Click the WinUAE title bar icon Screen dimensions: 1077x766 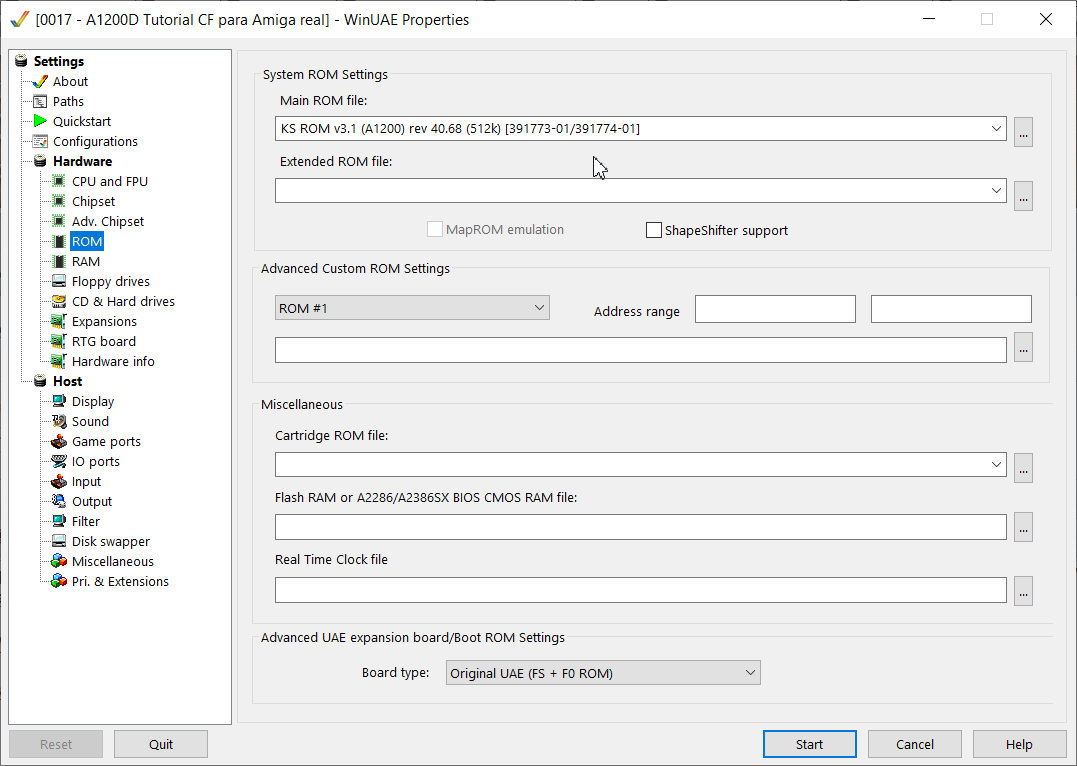[20, 19]
